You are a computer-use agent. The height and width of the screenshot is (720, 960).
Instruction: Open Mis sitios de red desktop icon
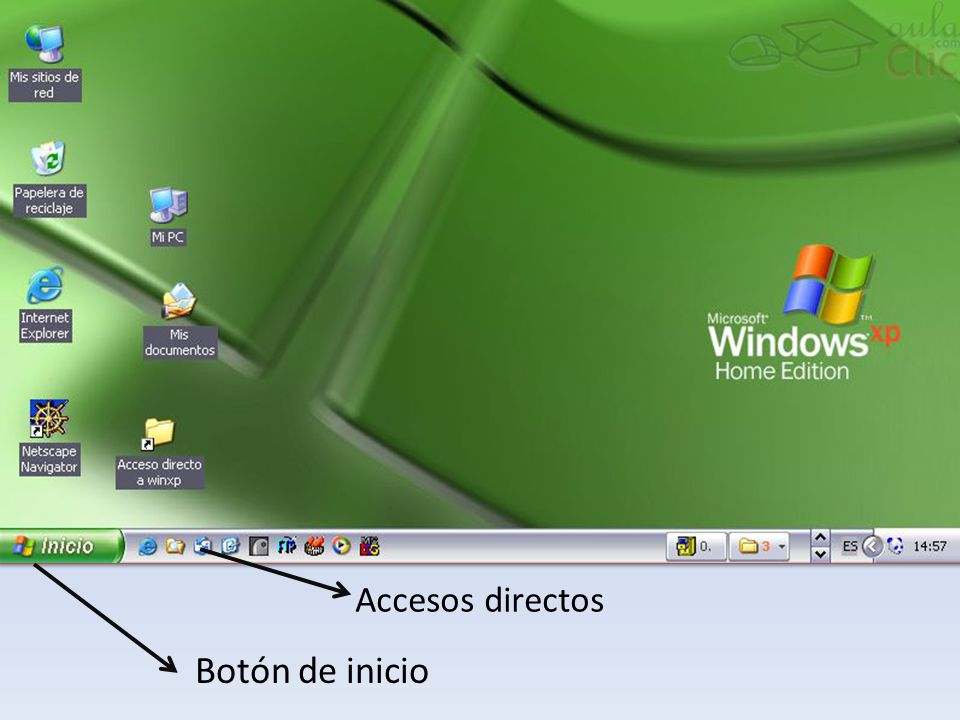(x=45, y=63)
